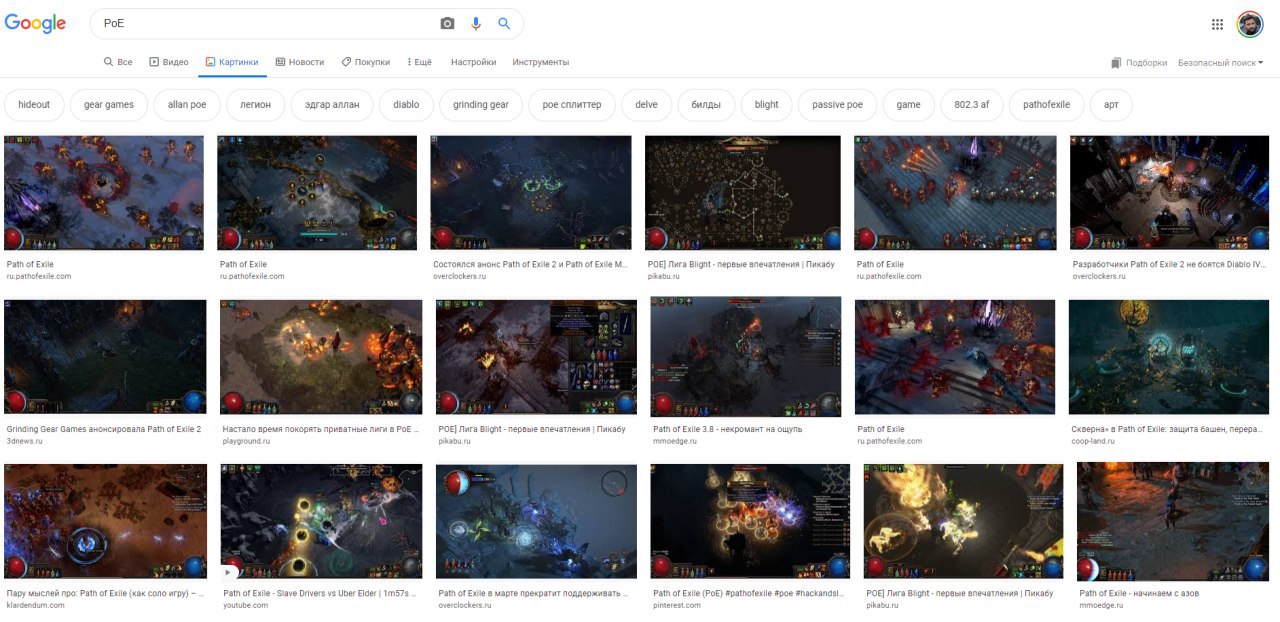
Task: Open the klardendum.com image thumbnail
Action: 105,521
